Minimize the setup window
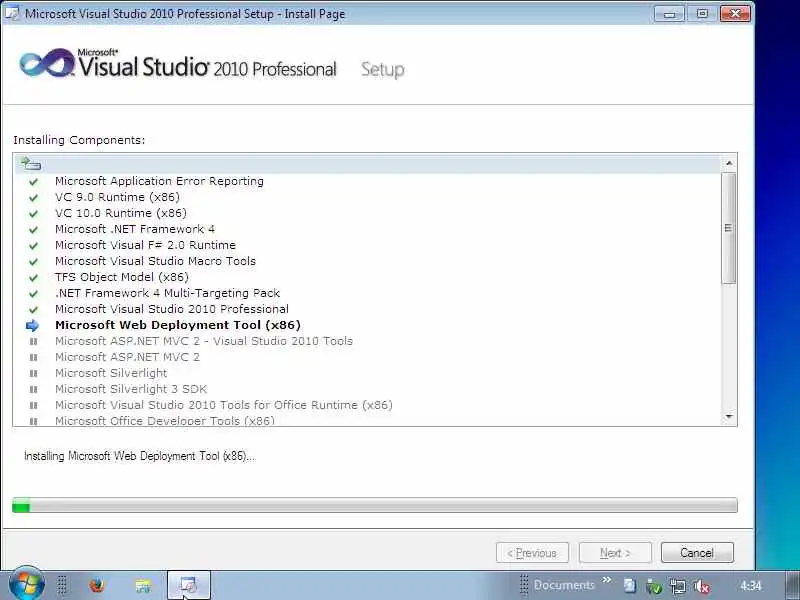 point(670,14)
